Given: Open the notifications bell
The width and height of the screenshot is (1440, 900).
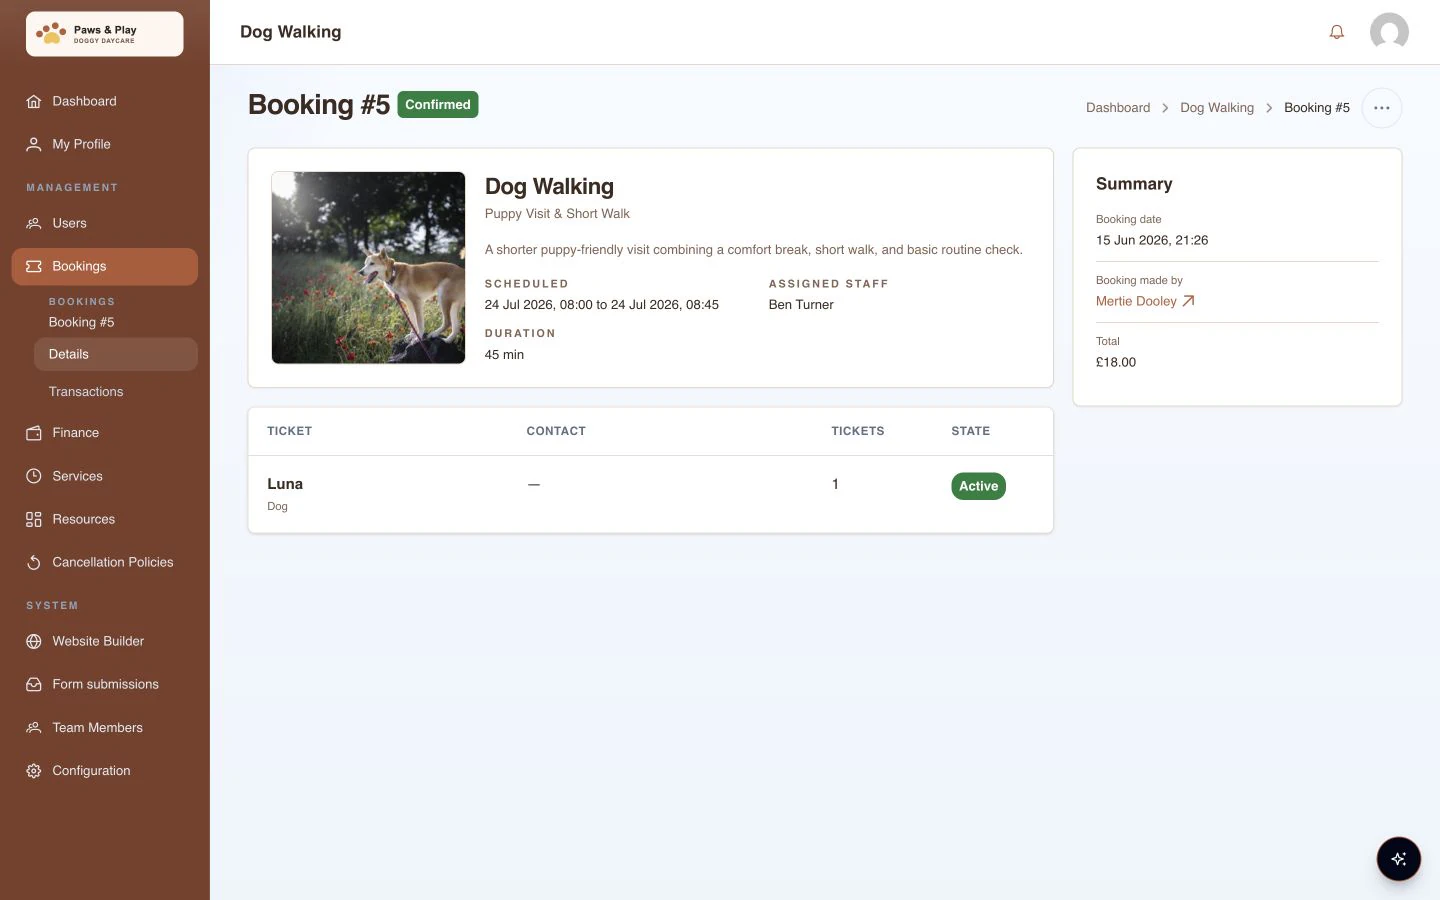Looking at the screenshot, I should 1336,32.
